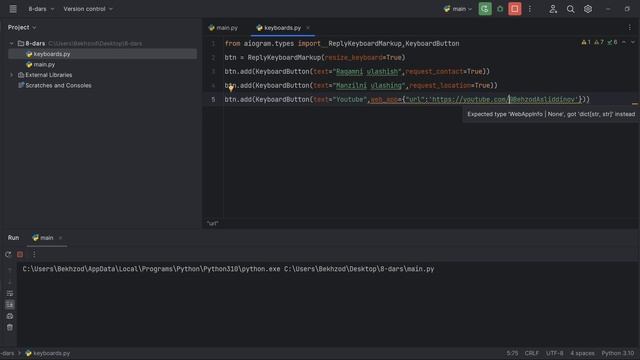
Task: Click the green Rerun main button
Action: tap(484, 9)
